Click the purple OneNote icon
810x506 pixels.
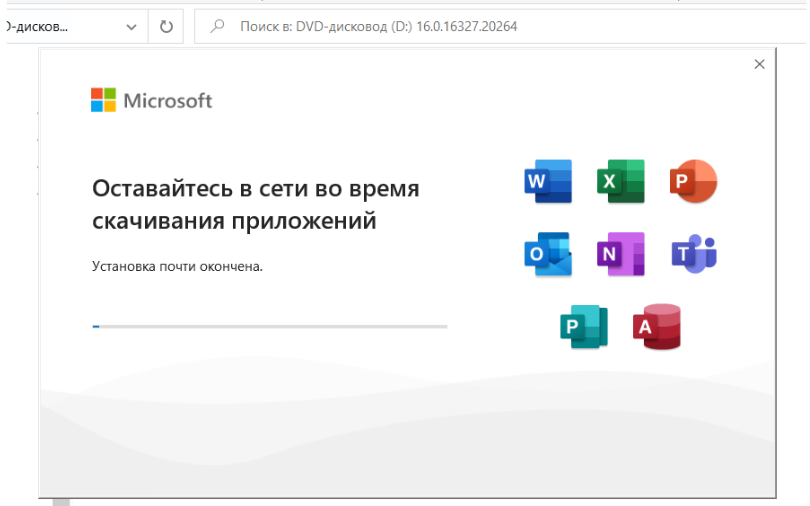pos(620,254)
